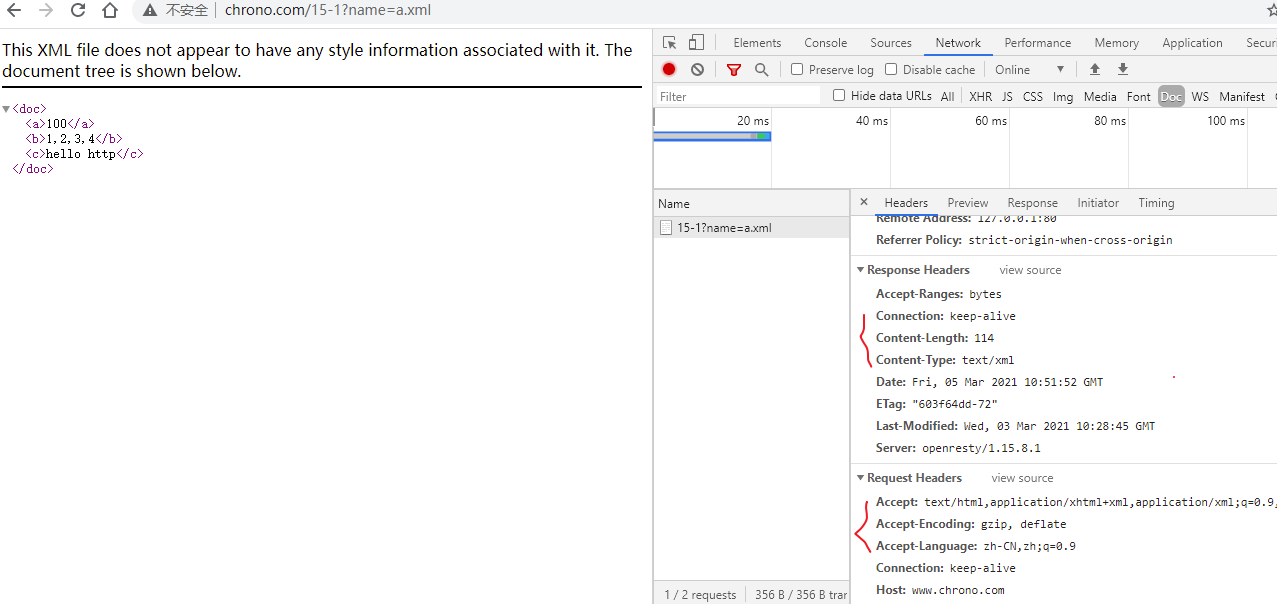Open the Timing tab in request details

(1156, 203)
